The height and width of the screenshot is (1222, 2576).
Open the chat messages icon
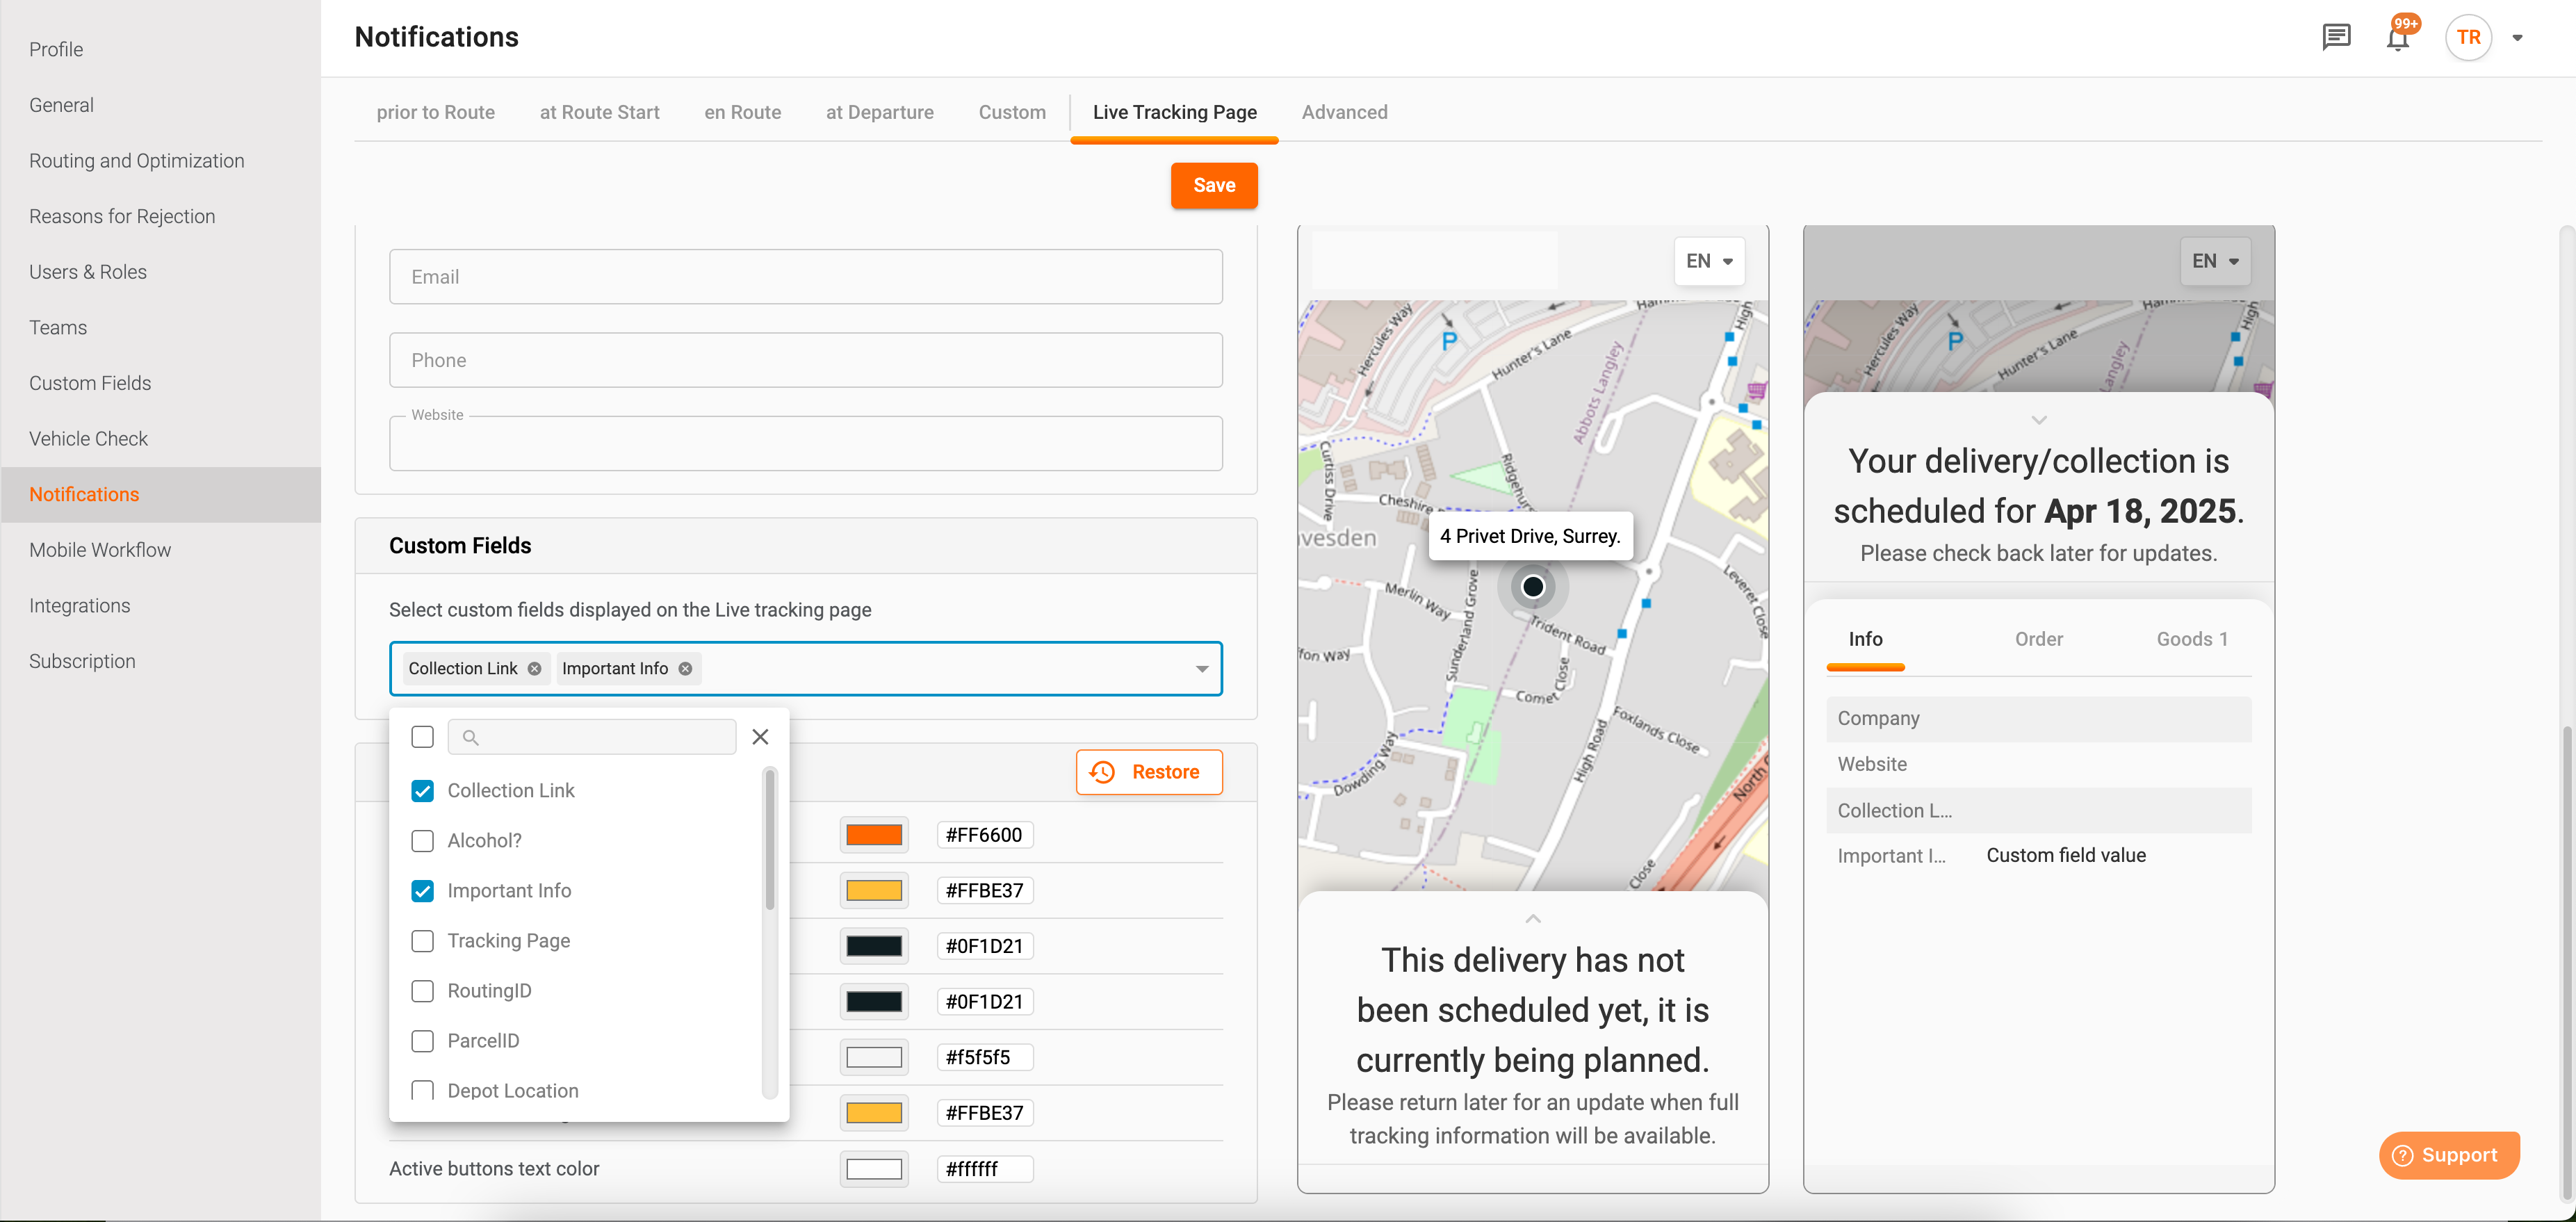2336,37
